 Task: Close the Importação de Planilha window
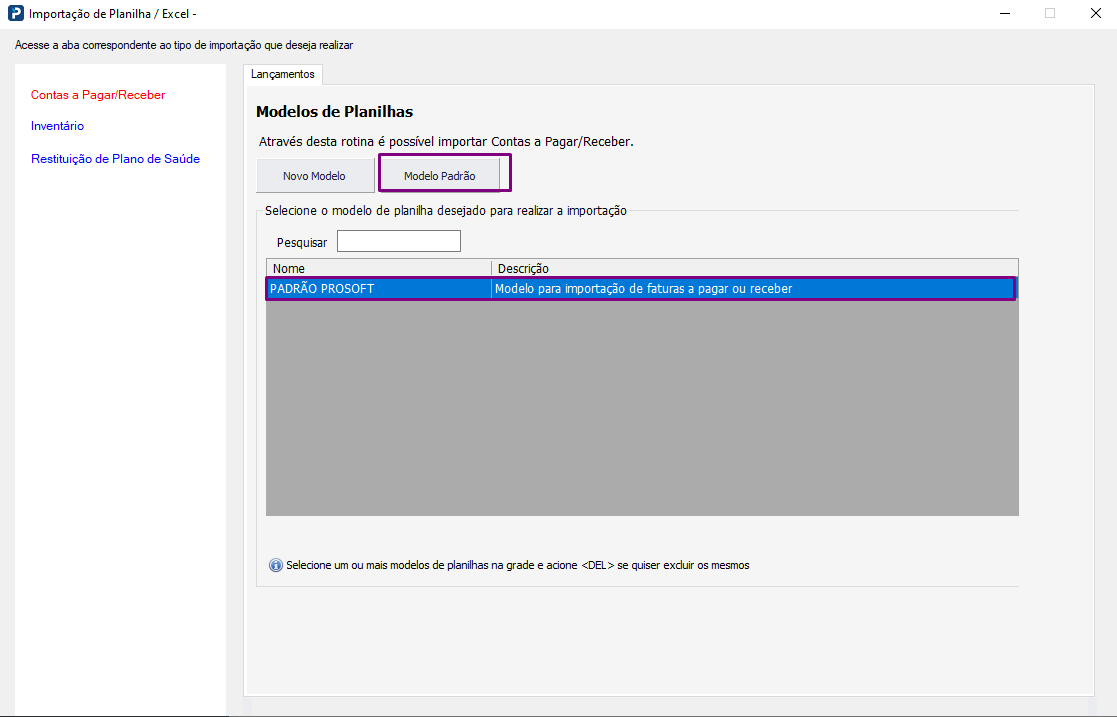click(1096, 14)
